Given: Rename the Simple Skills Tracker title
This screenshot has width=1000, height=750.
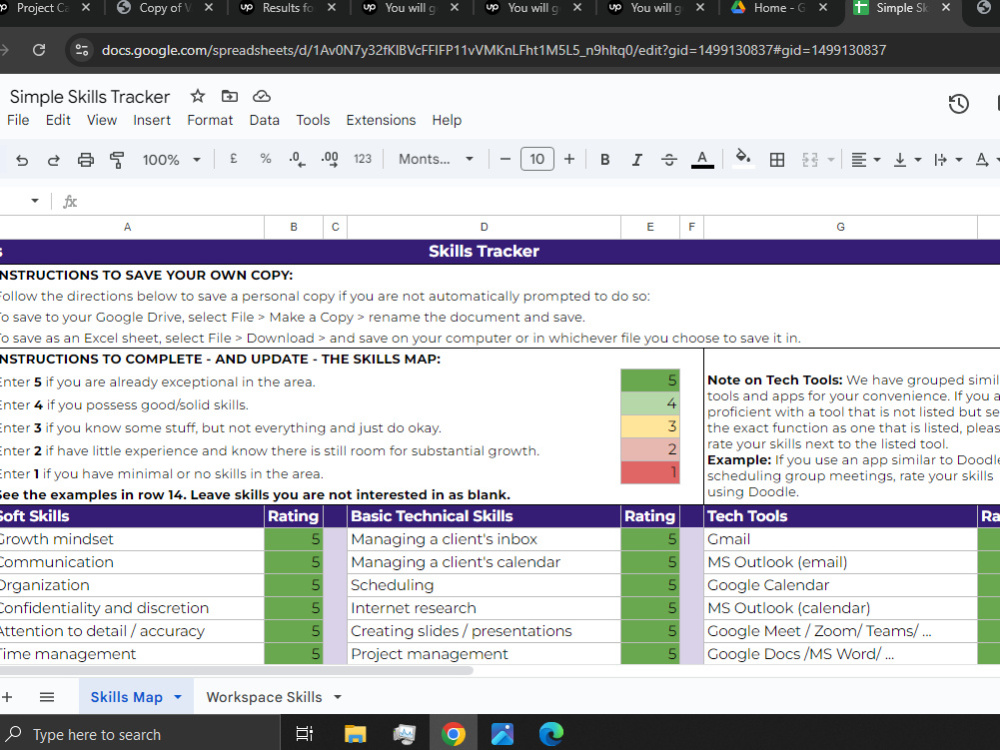Looking at the screenshot, I should (90, 97).
